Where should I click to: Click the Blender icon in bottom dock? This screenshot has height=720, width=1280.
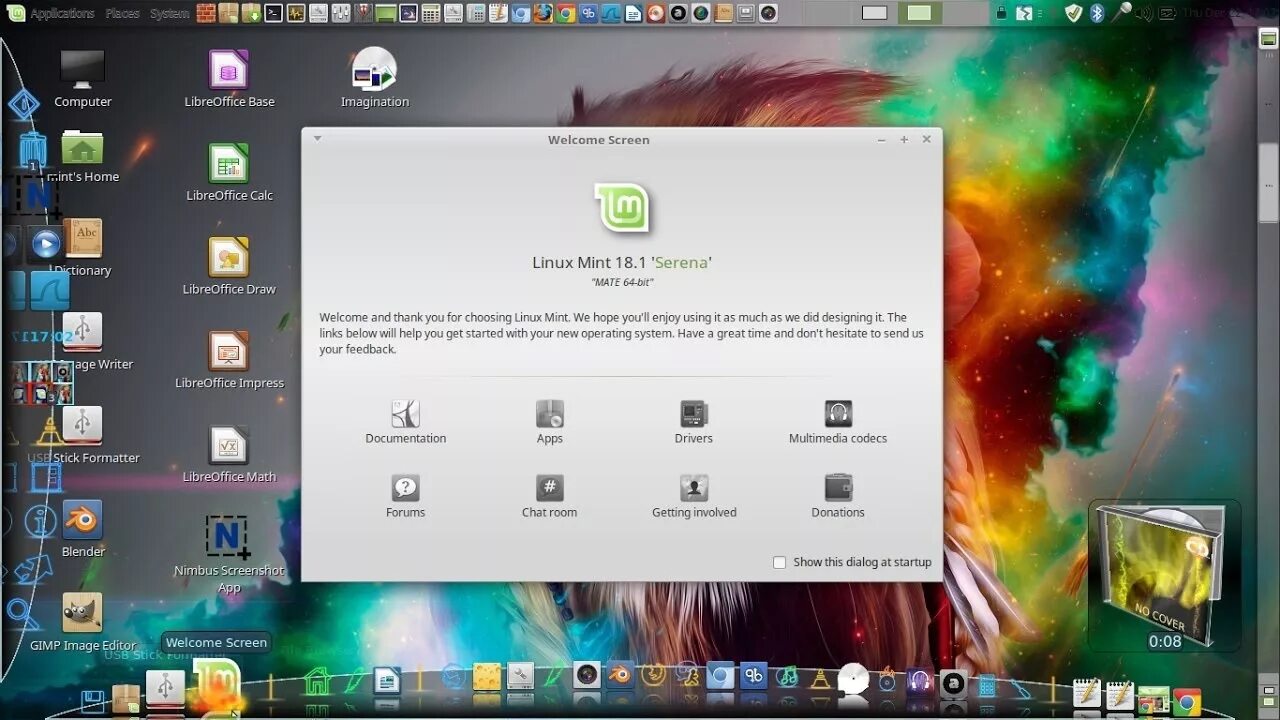[620, 675]
